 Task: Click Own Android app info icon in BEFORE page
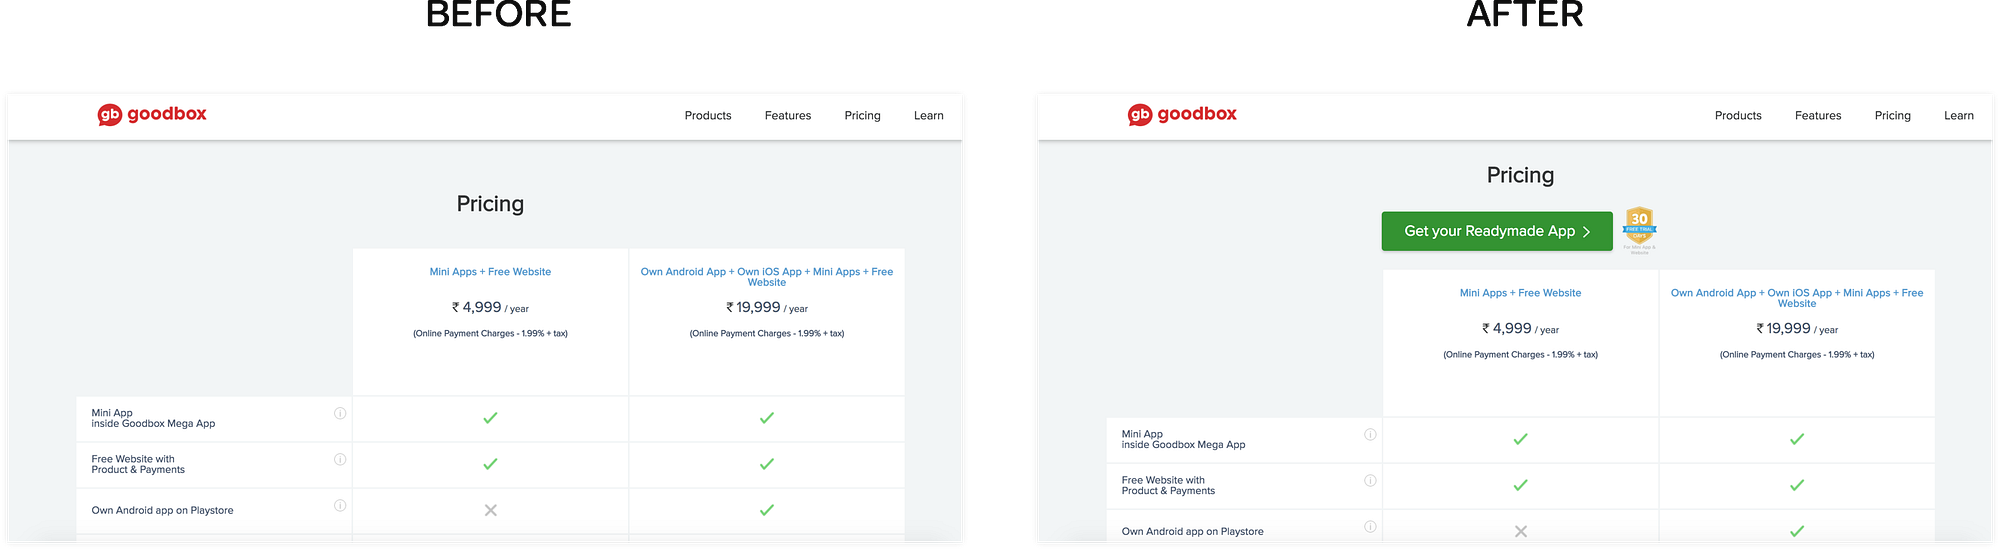340,505
